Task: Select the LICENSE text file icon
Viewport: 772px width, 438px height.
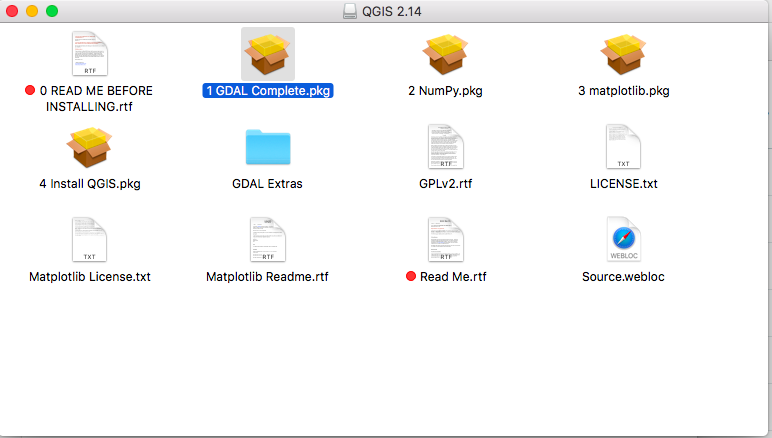Action: (x=623, y=147)
